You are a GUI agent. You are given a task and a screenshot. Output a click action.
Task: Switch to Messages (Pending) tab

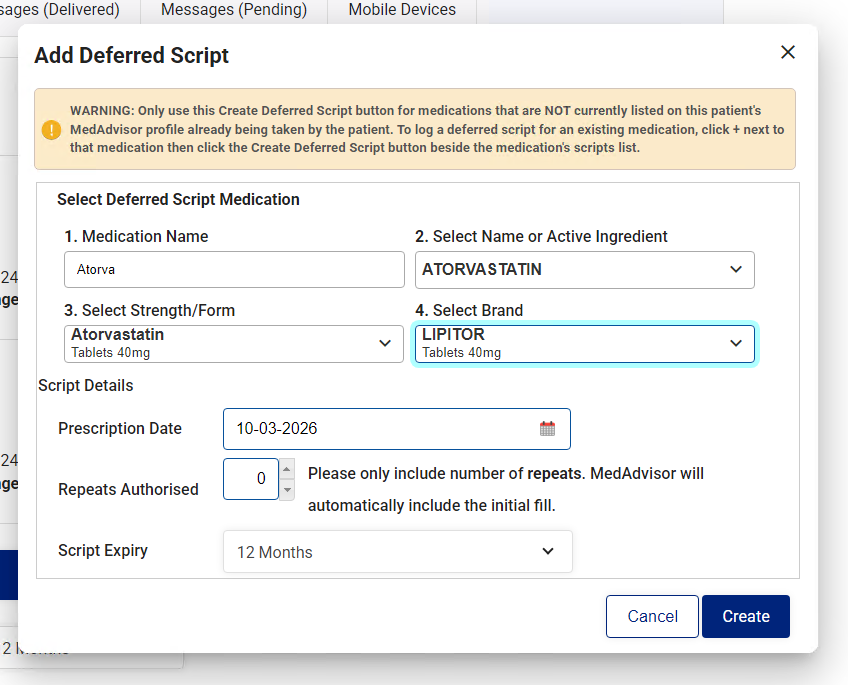(234, 10)
